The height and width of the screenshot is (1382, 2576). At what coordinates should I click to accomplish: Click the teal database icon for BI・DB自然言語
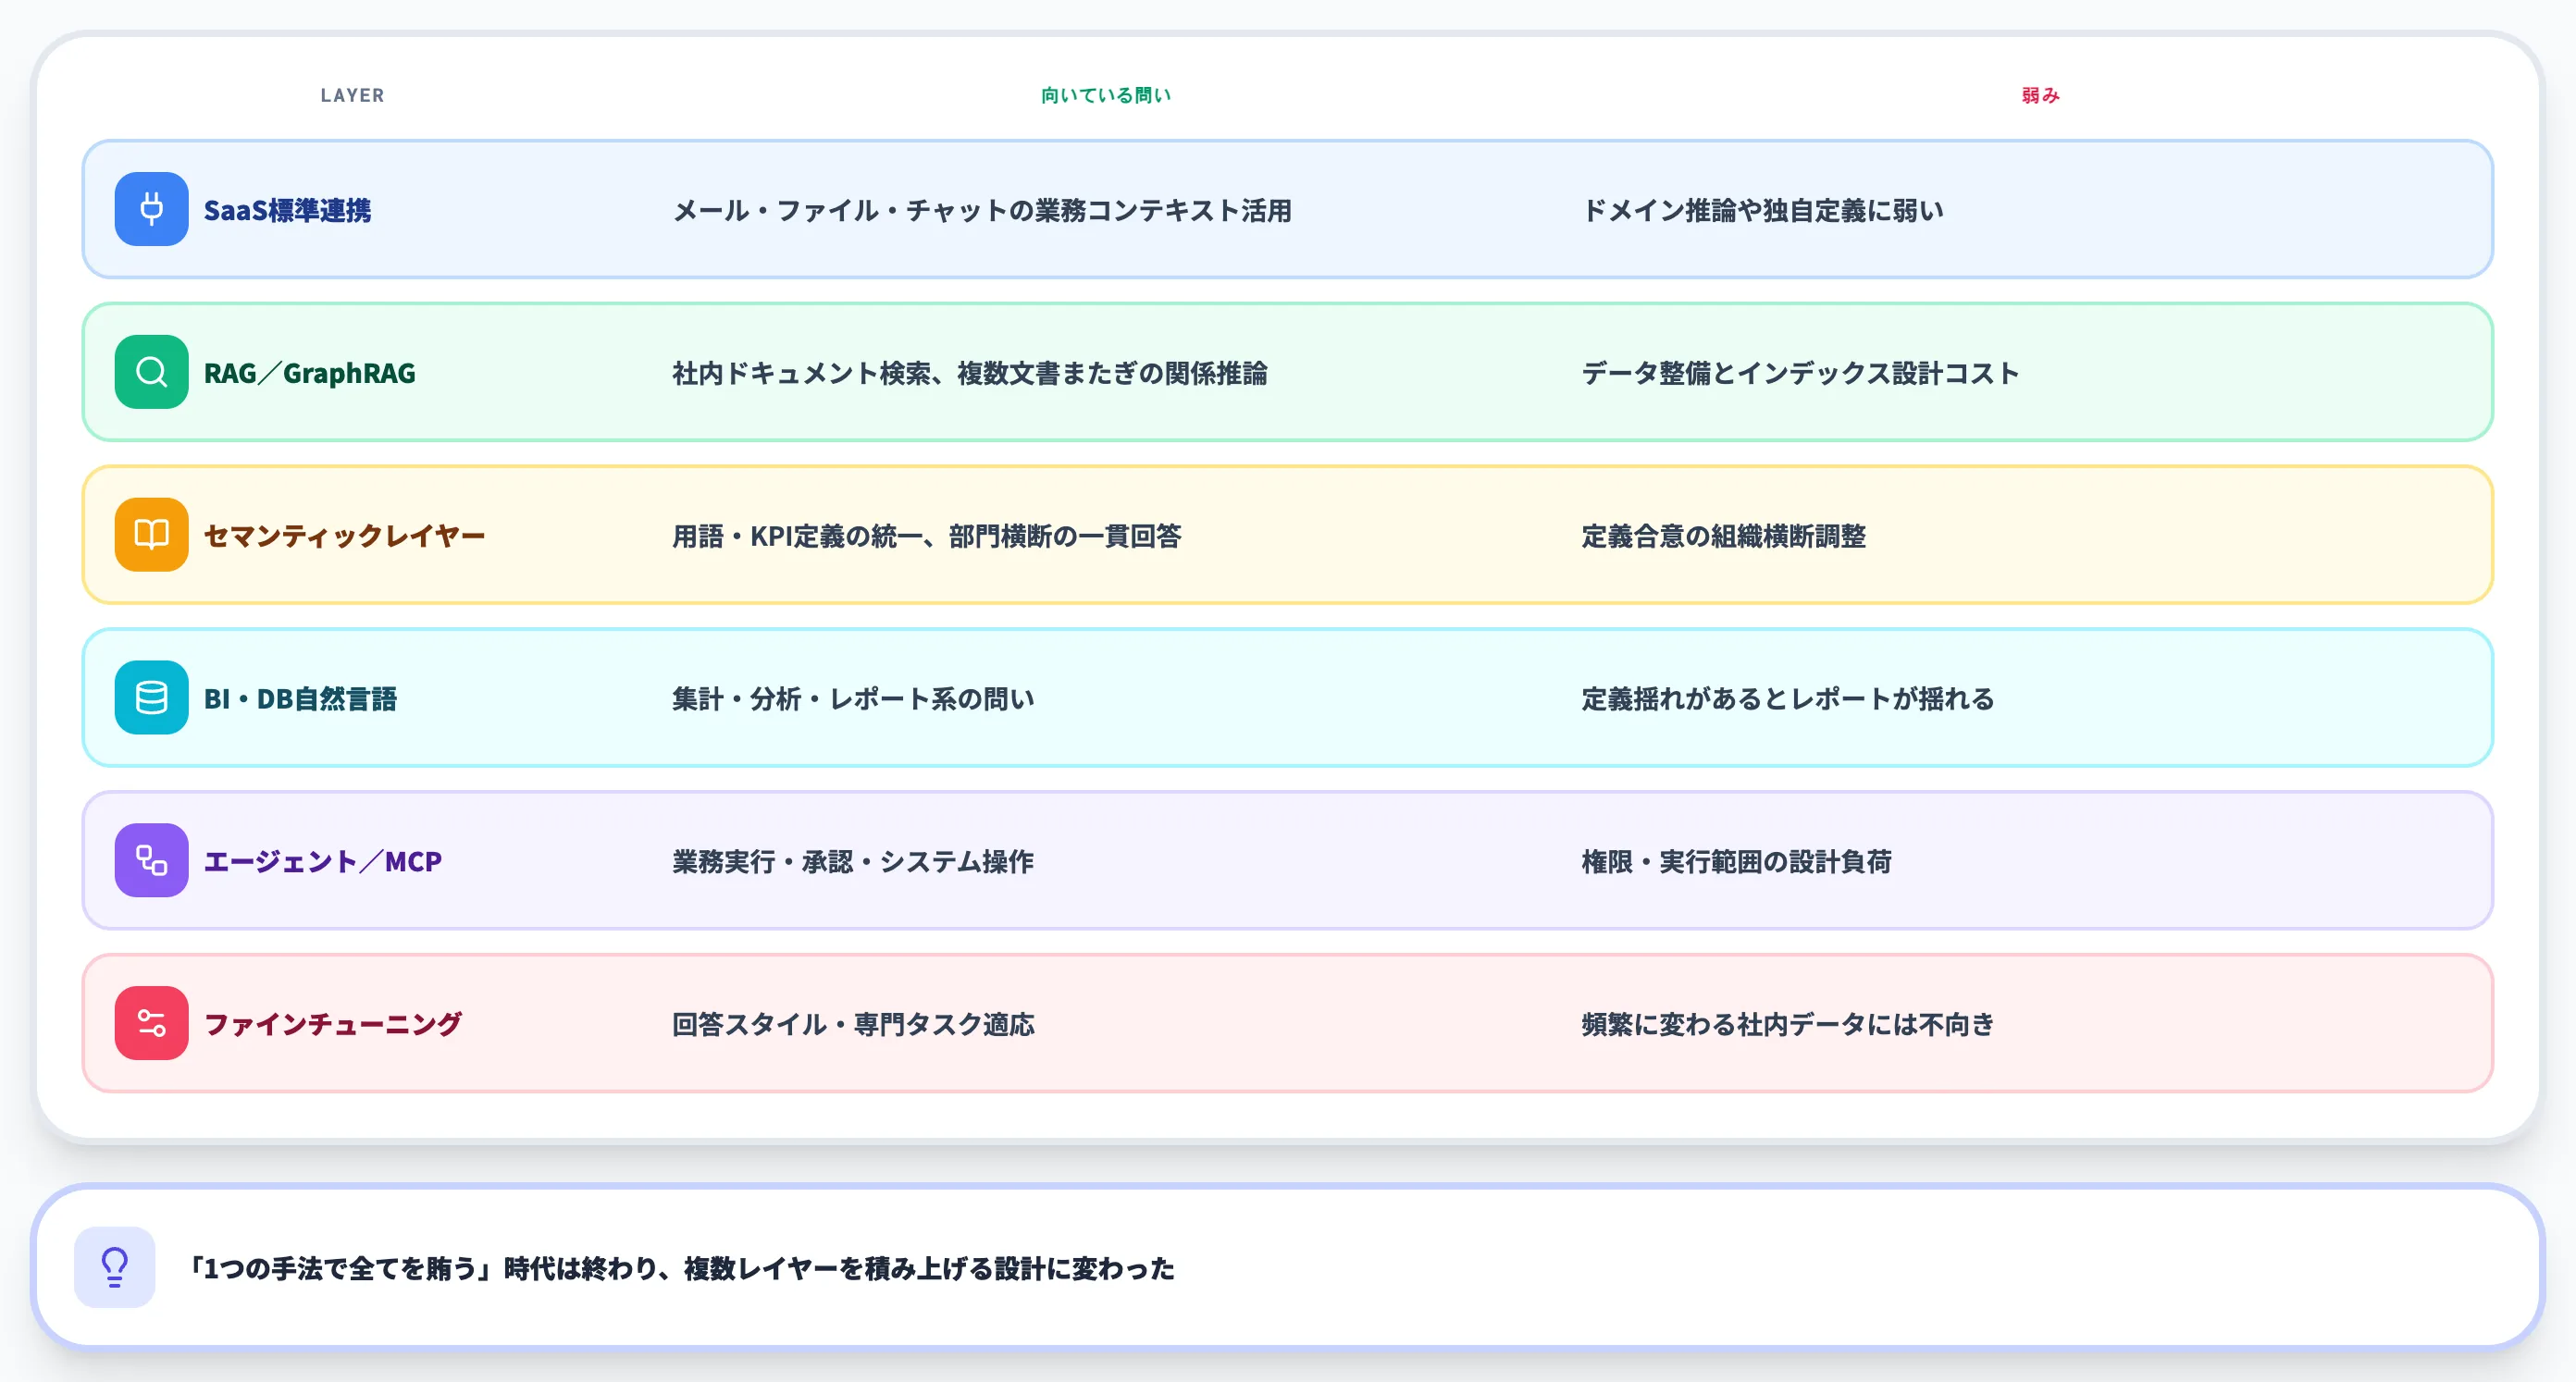coord(151,698)
